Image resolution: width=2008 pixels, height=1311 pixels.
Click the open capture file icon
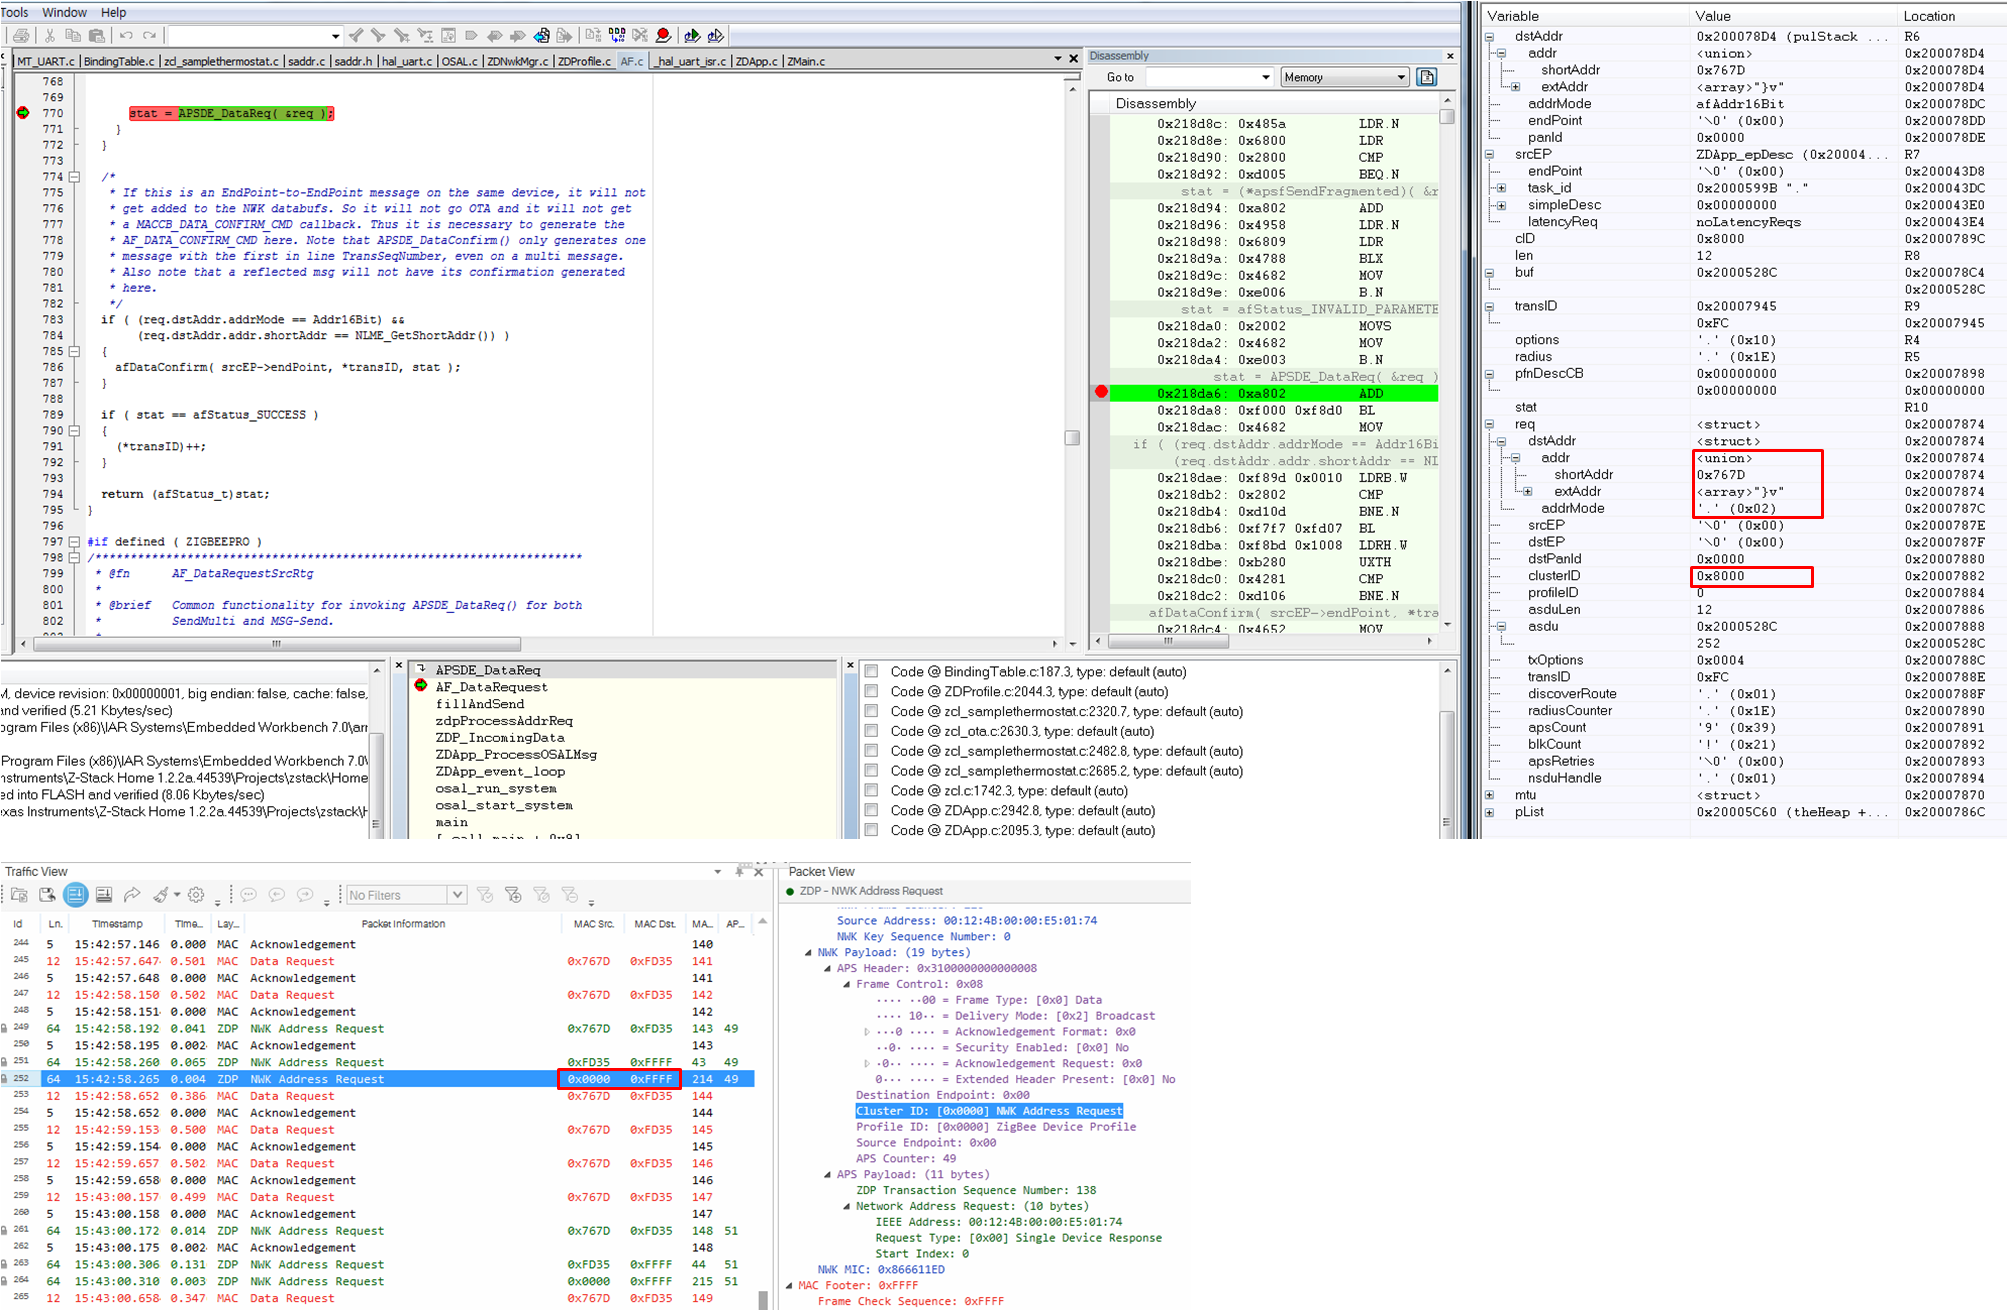[x=19, y=895]
